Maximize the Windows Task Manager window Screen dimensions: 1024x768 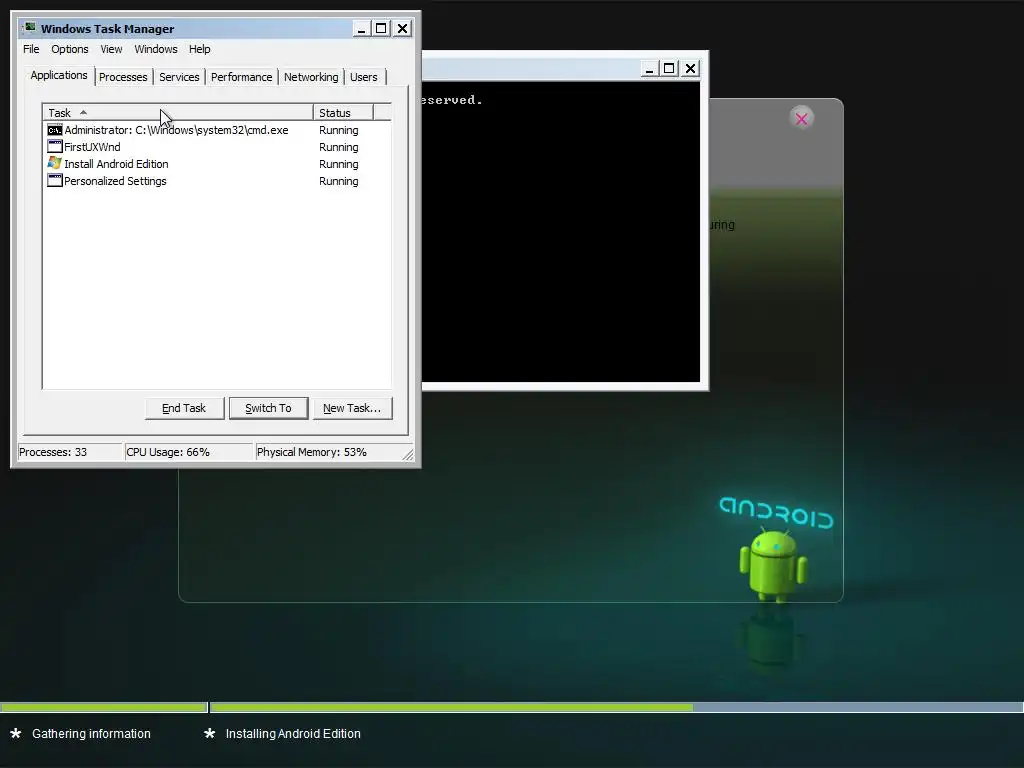point(381,29)
